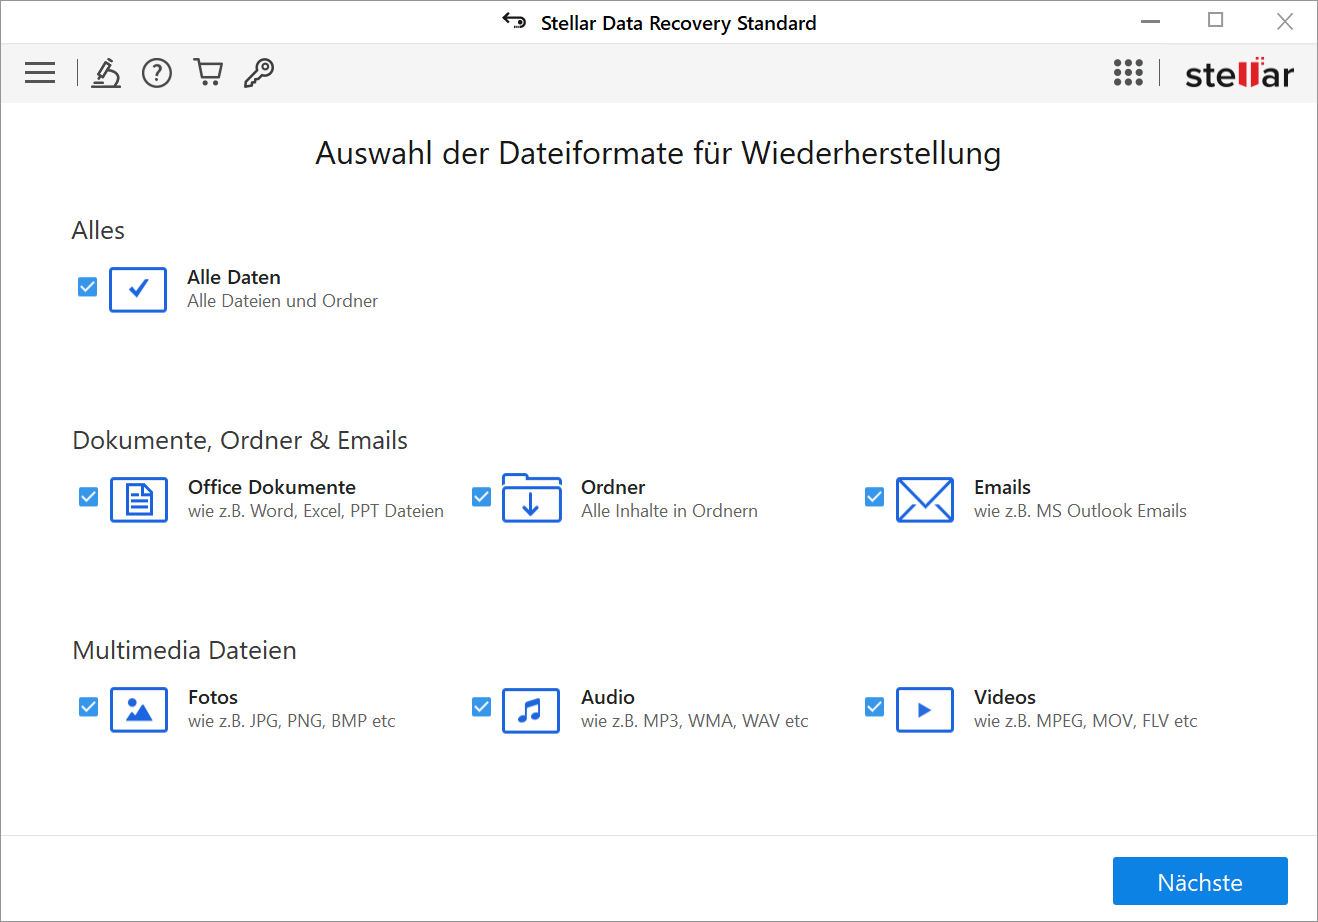
Task: Open the help question mark icon
Action: click(x=157, y=73)
